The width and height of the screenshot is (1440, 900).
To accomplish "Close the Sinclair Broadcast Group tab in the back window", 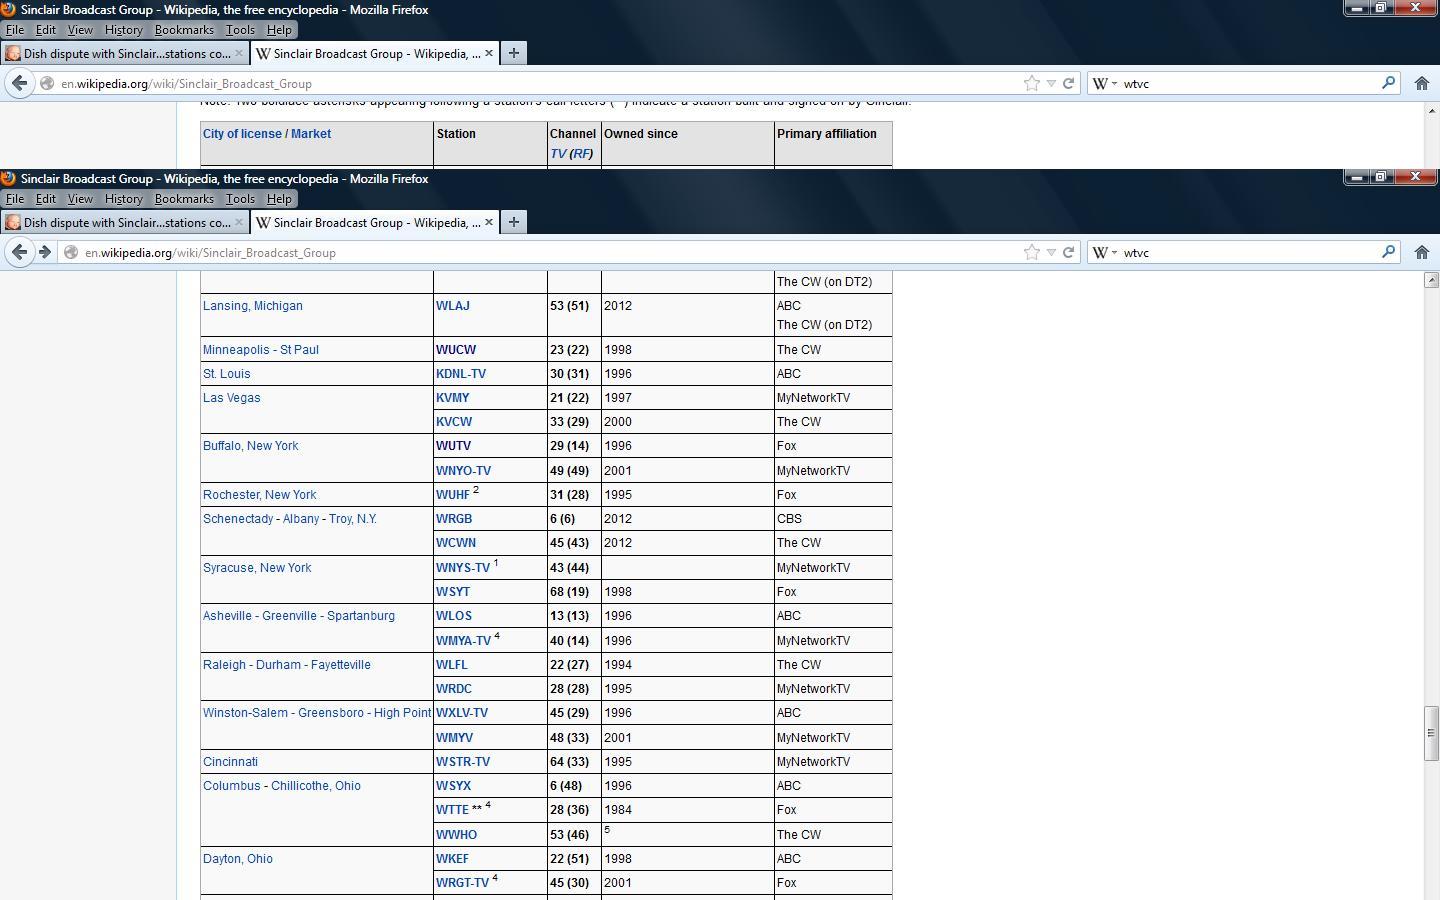I will tap(489, 53).
